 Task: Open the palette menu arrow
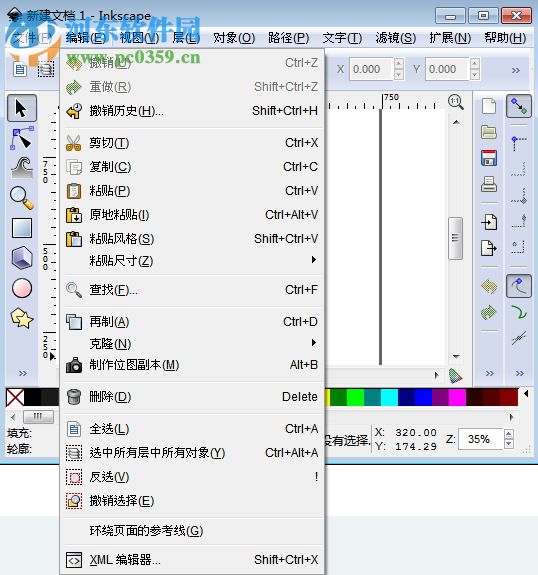[x=526, y=394]
